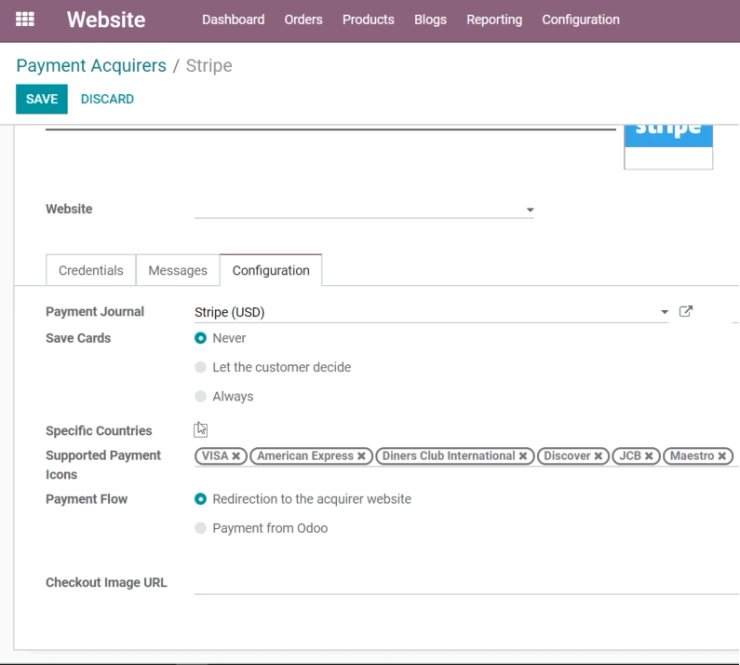The height and width of the screenshot is (665, 740).
Task: Click the Specific Countries label
Action: [x=99, y=431]
